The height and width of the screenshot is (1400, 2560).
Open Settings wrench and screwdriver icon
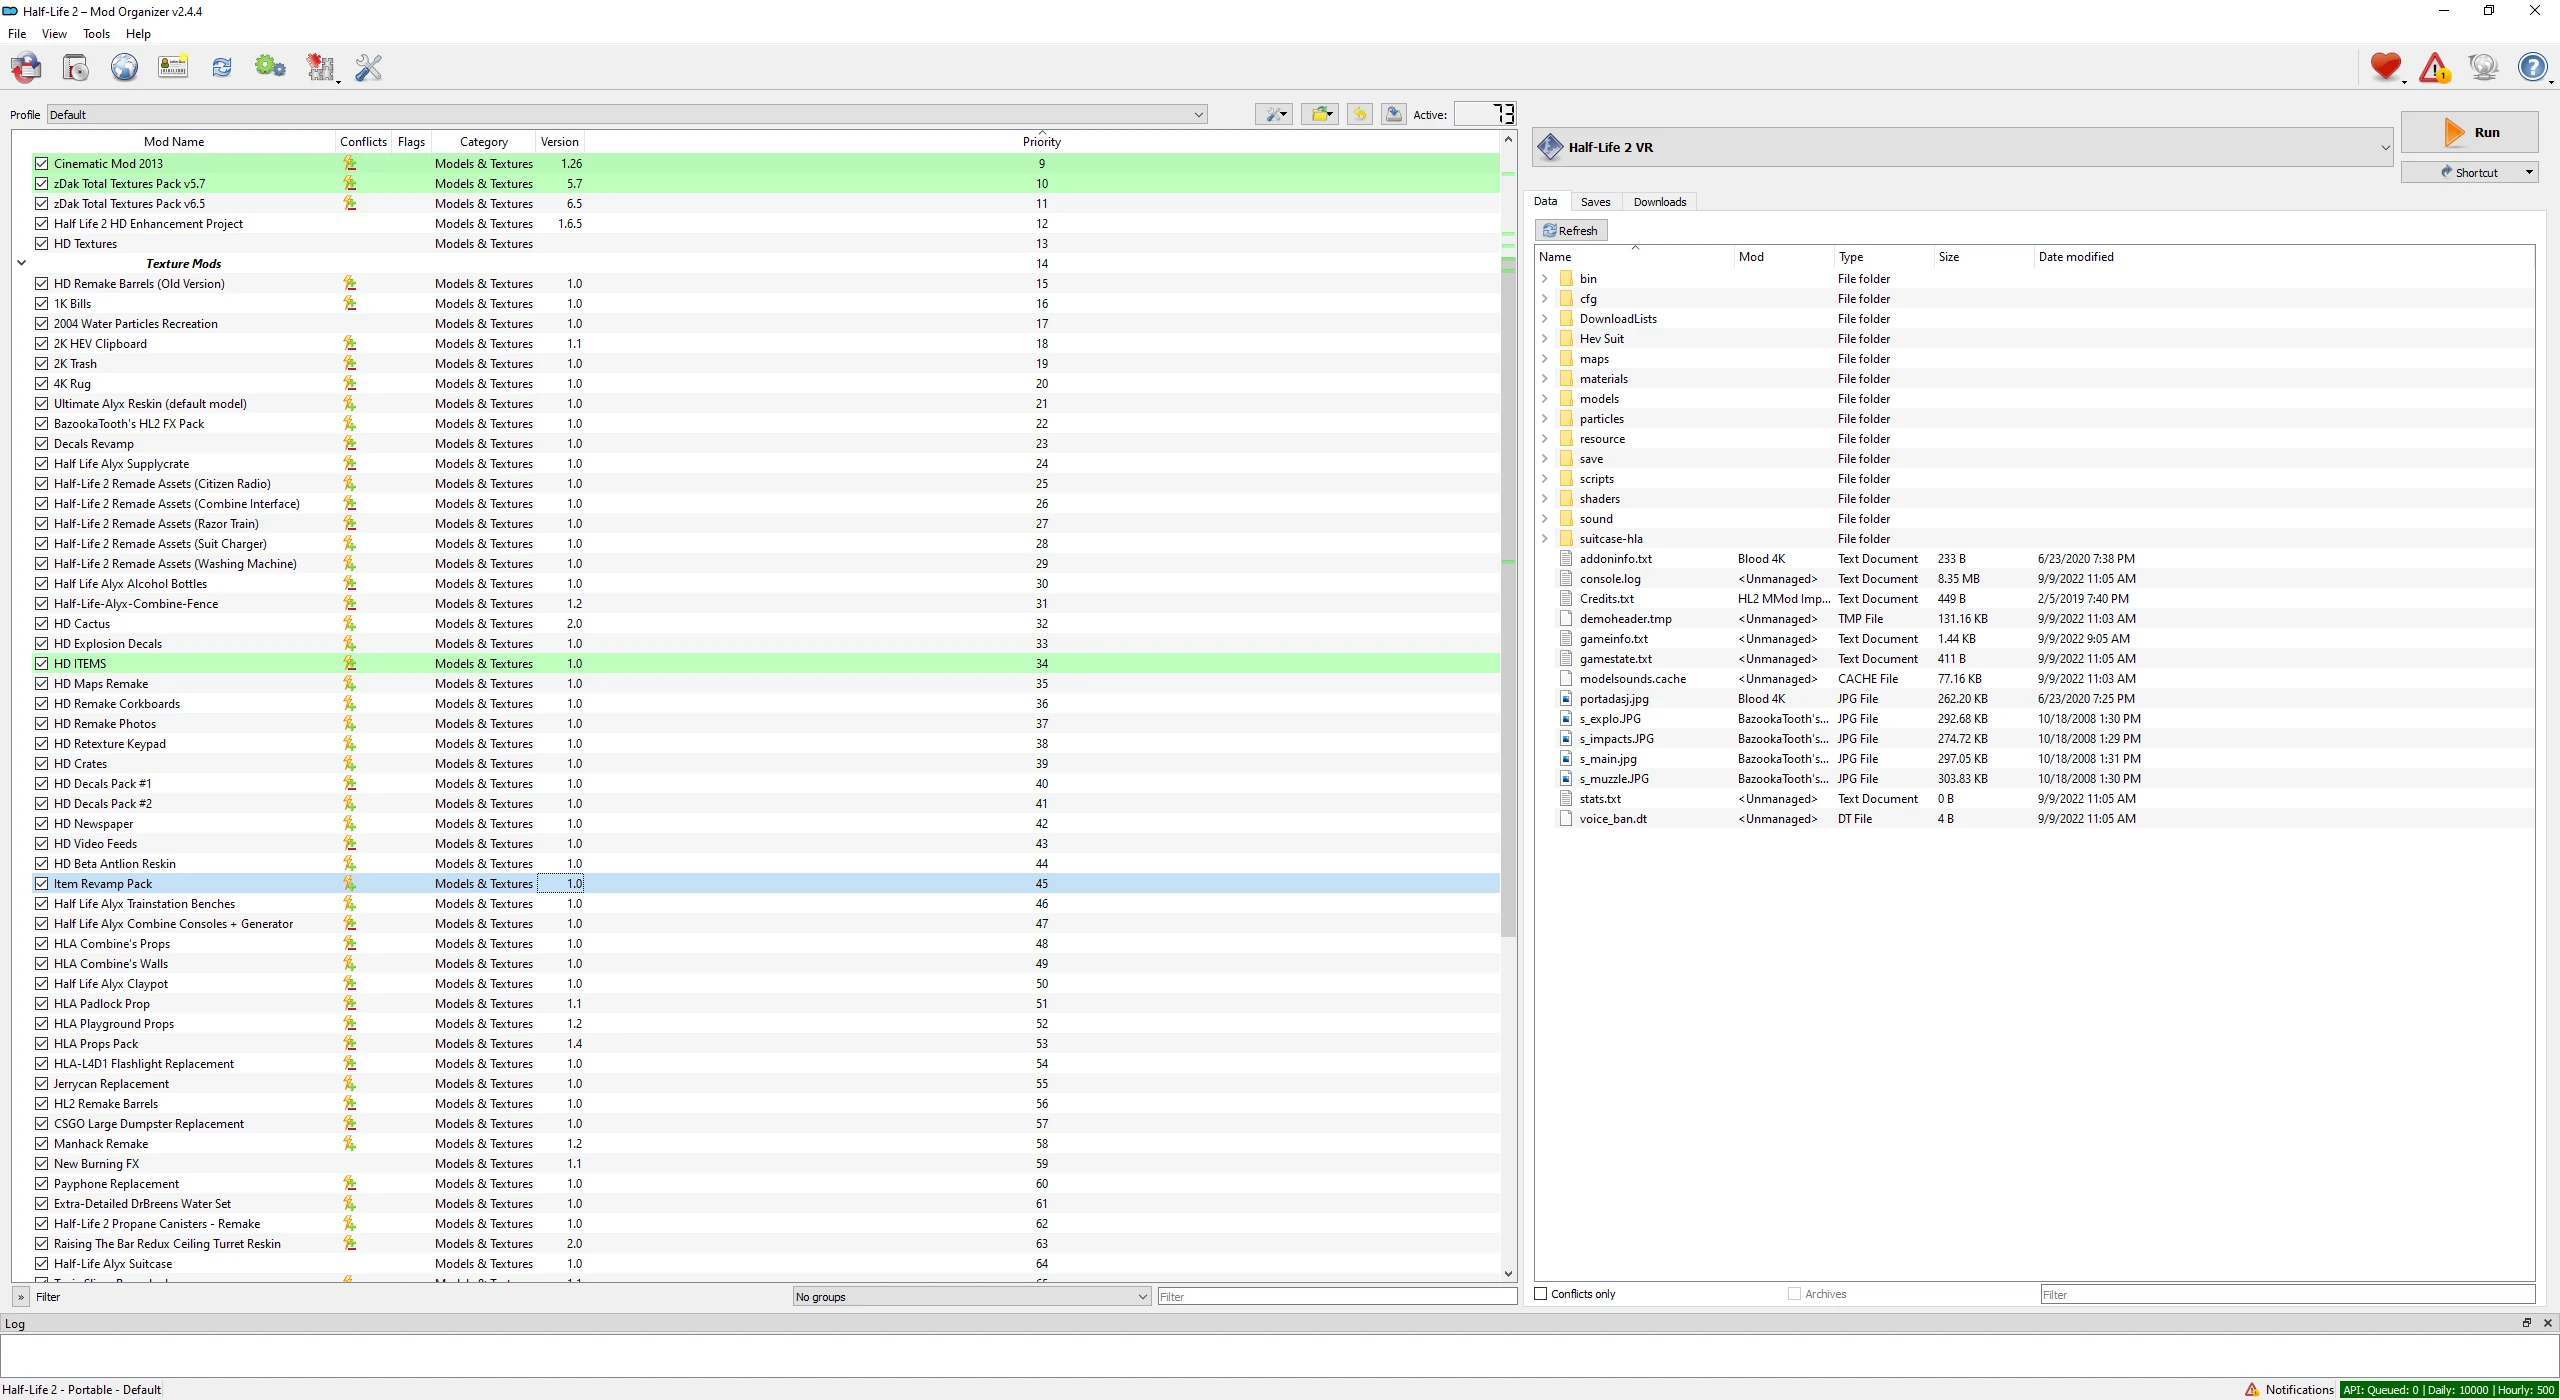click(x=369, y=67)
